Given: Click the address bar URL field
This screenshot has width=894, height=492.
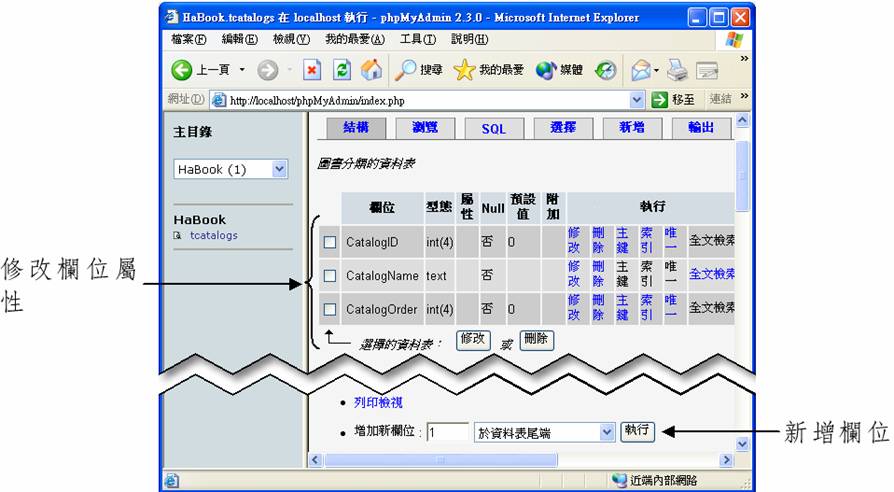Looking at the screenshot, I should 428,100.
